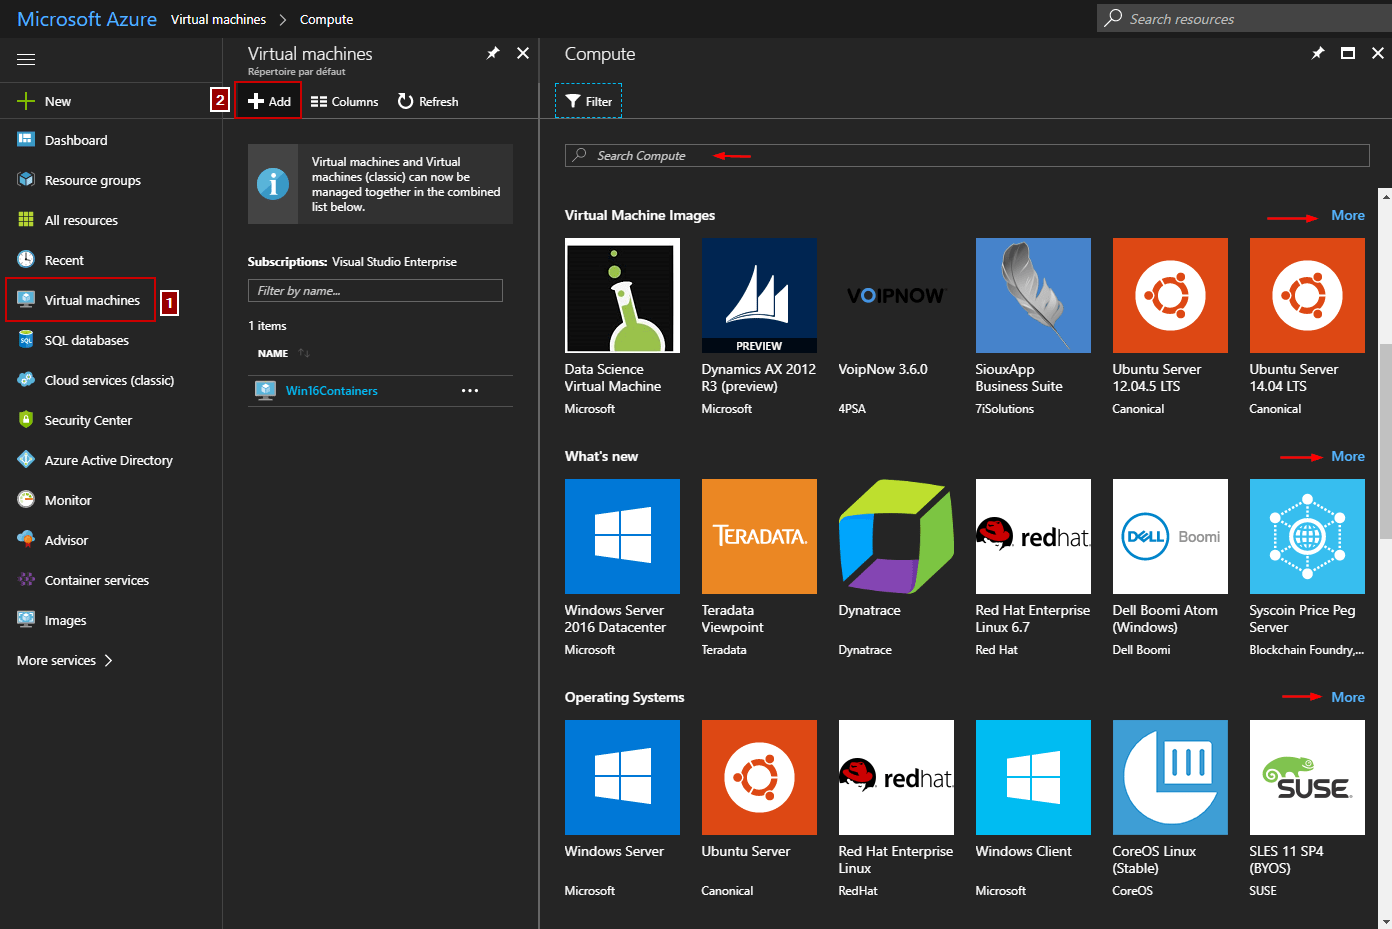Open Win16Containers ellipsis context menu
Viewport: 1392px width, 929px height.
[x=470, y=391]
